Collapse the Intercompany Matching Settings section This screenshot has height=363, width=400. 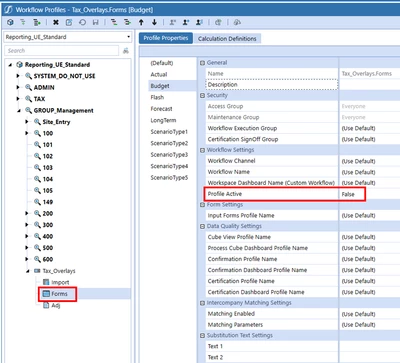pyautogui.click(x=202, y=303)
